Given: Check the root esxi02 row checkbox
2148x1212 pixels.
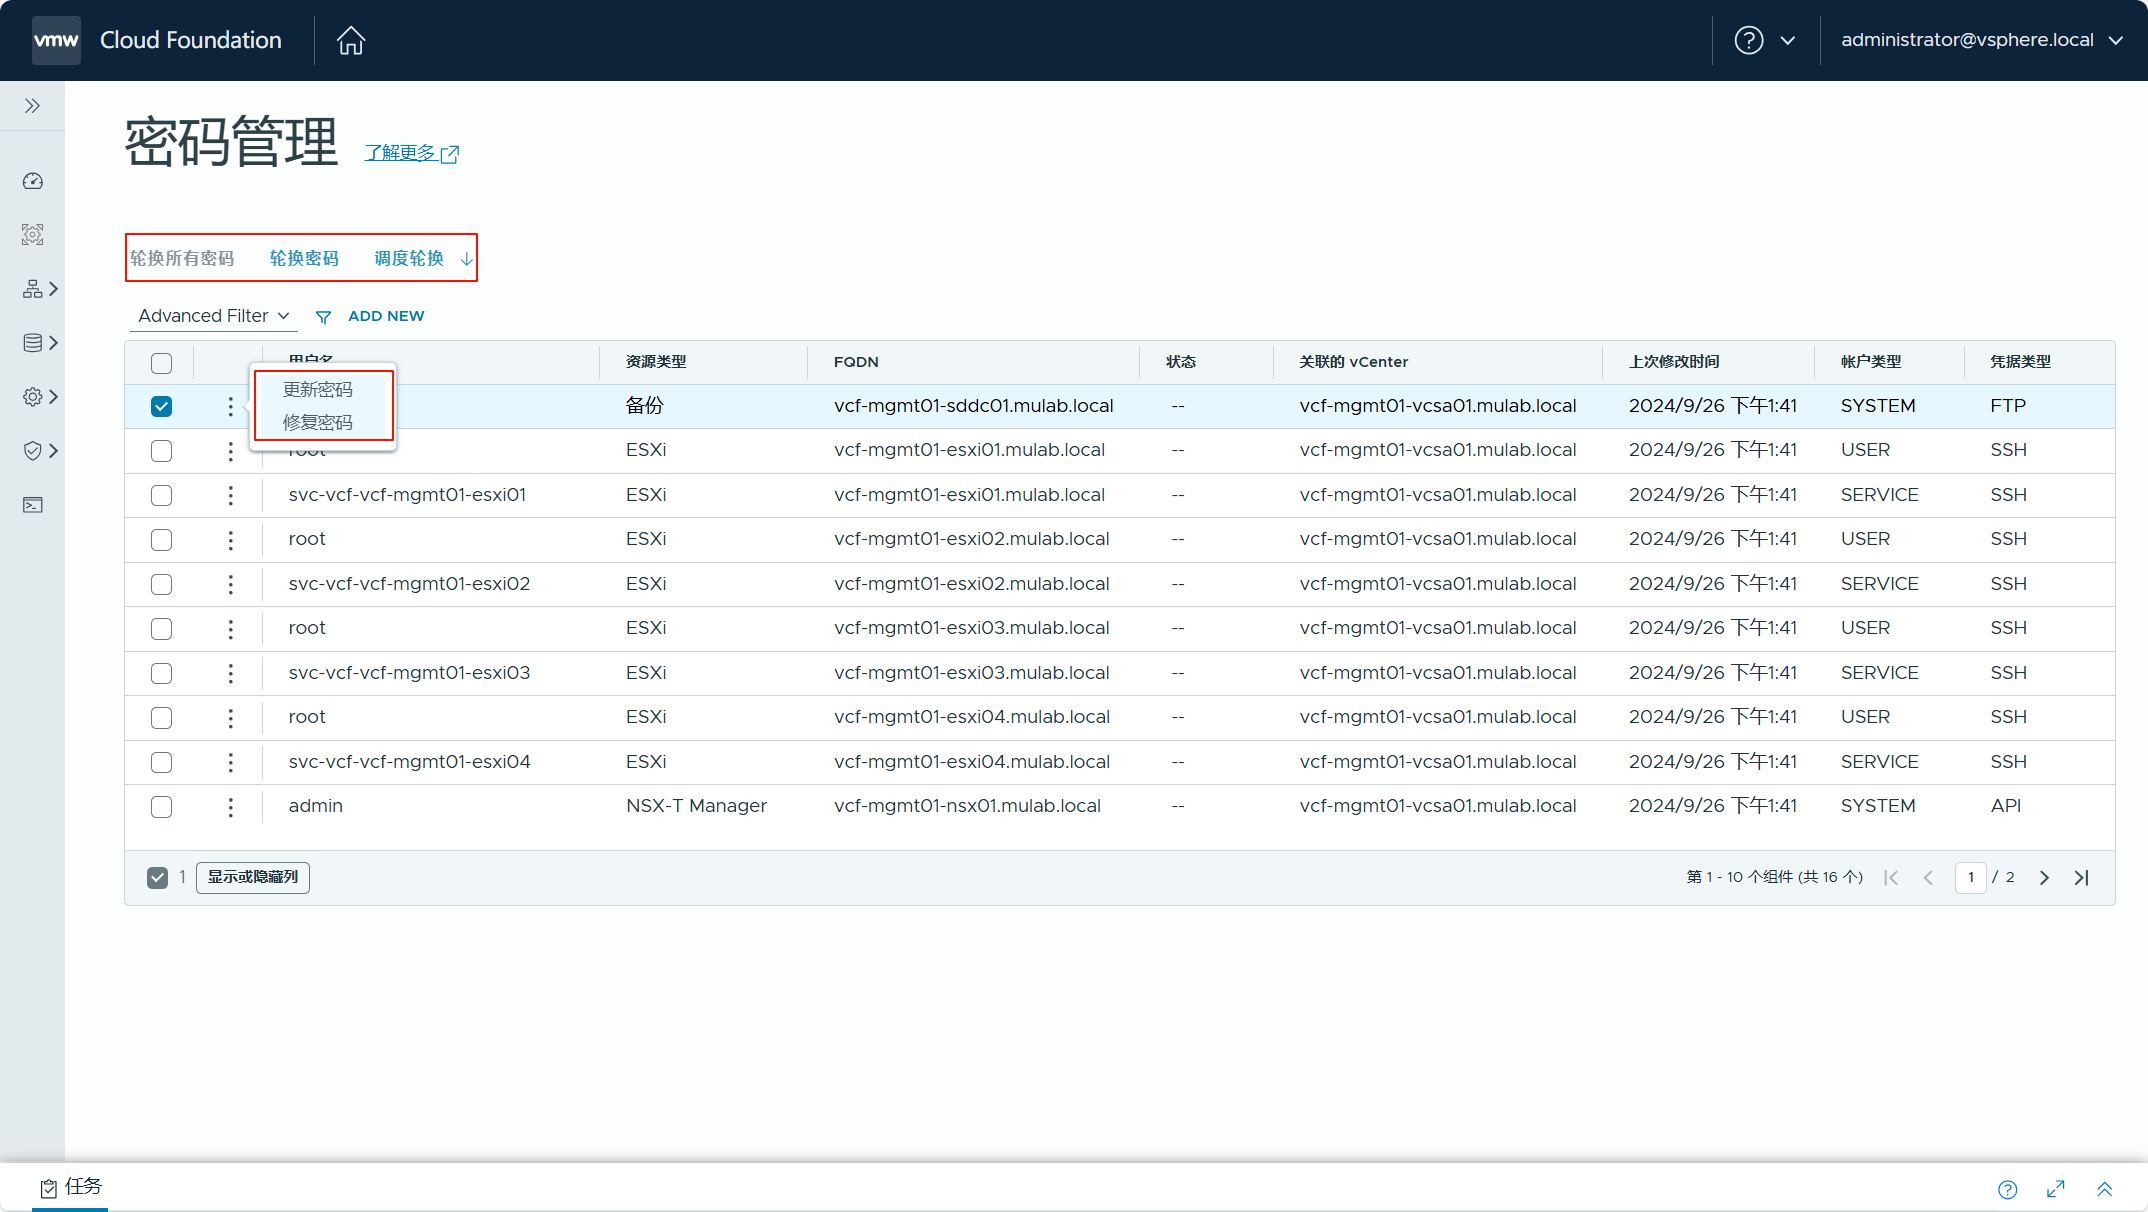Looking at the screenshot, I should pos(161,540).
